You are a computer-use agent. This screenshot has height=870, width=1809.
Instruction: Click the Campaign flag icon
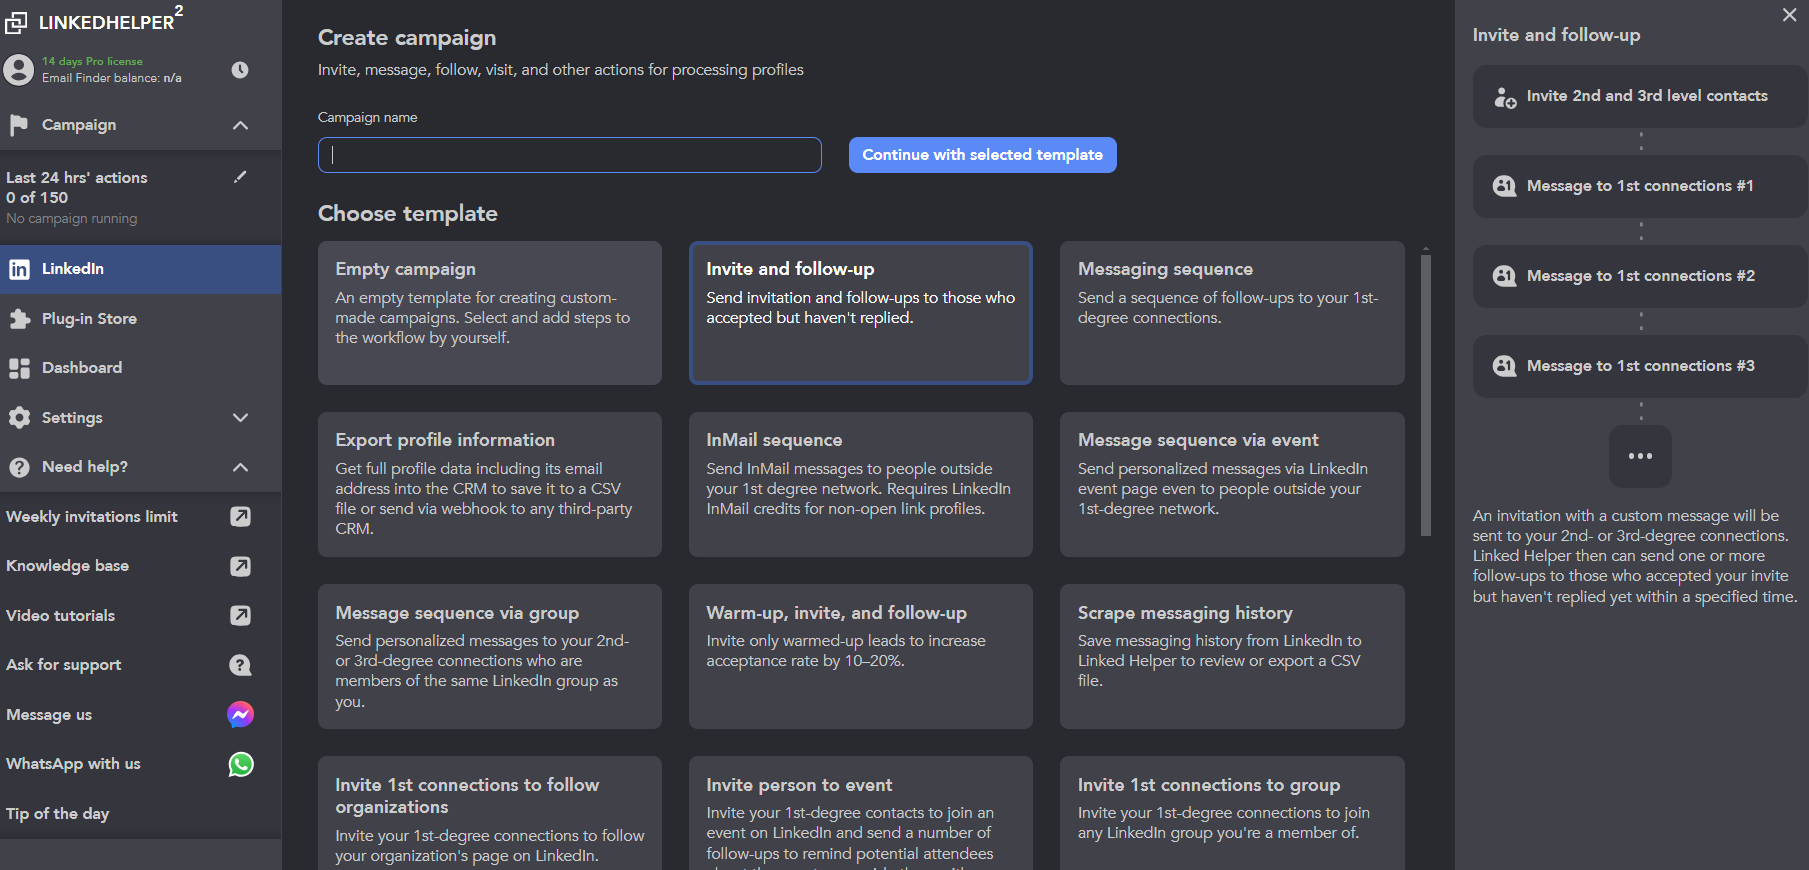tap(18, 125)
